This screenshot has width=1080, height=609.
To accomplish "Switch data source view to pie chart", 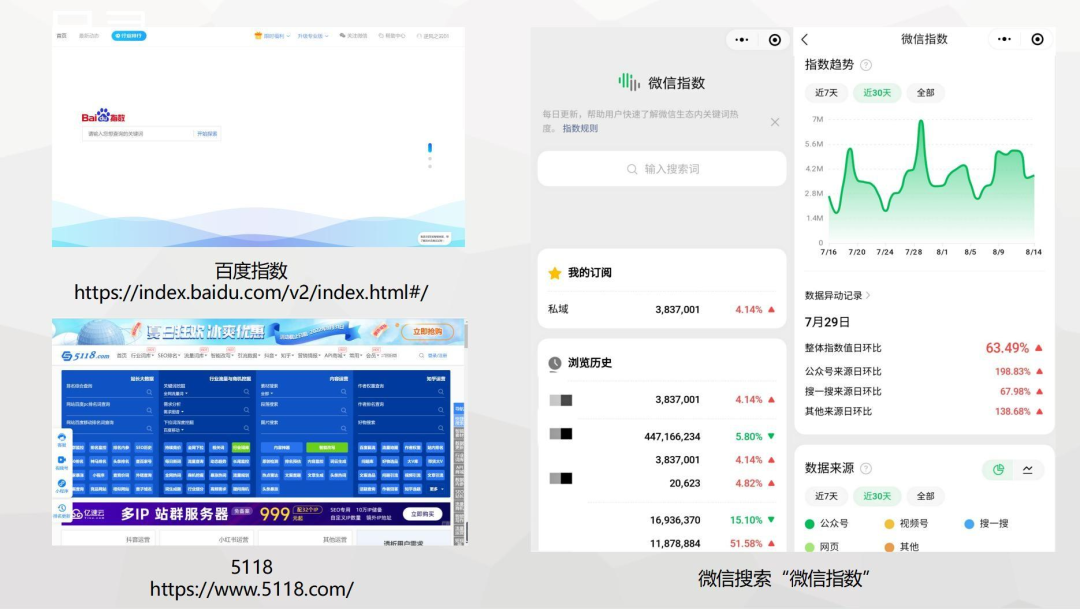I will click(x=998, y=469).
